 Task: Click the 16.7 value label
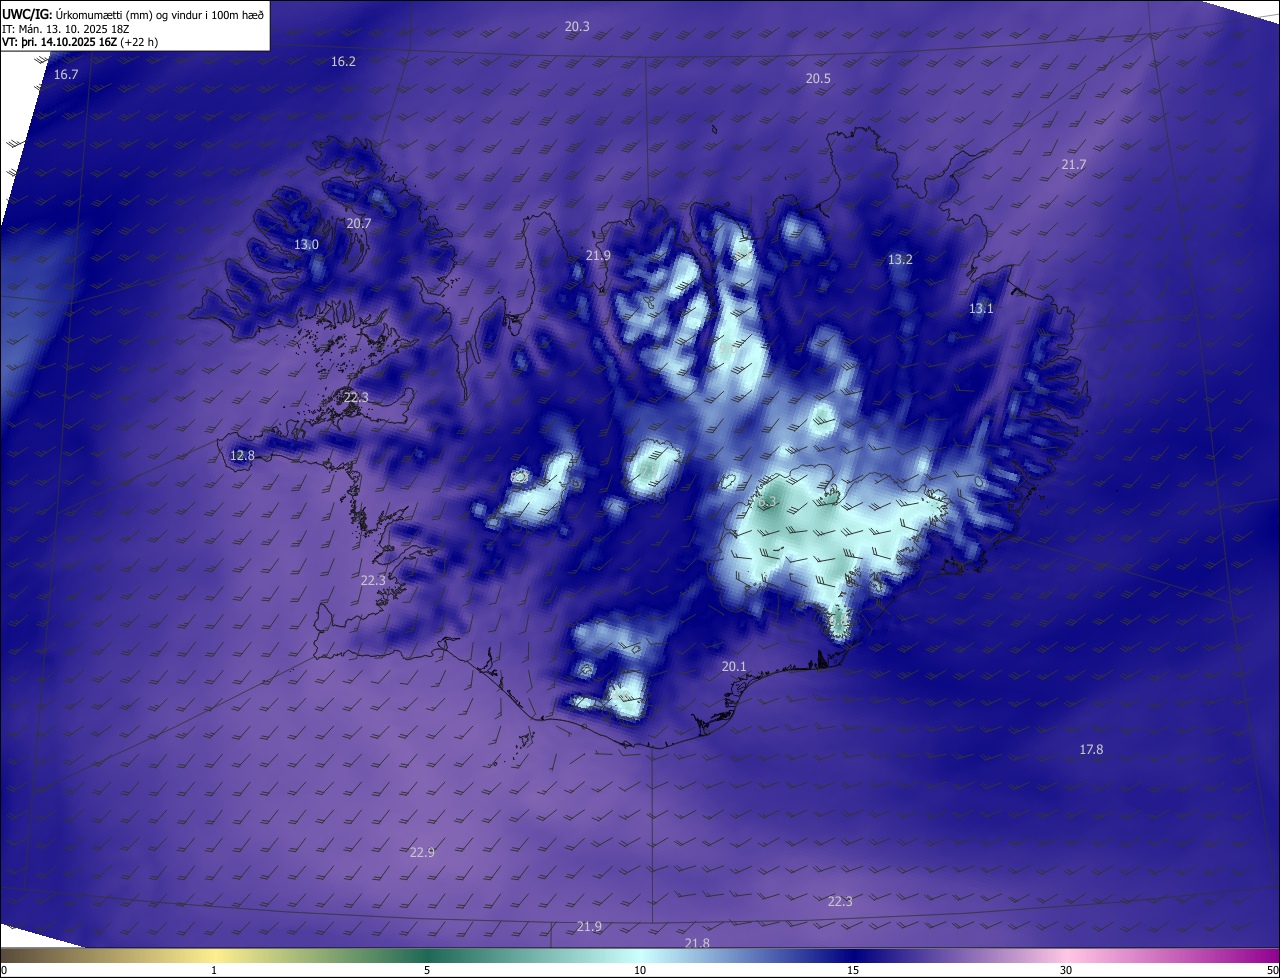click(66, 75)
